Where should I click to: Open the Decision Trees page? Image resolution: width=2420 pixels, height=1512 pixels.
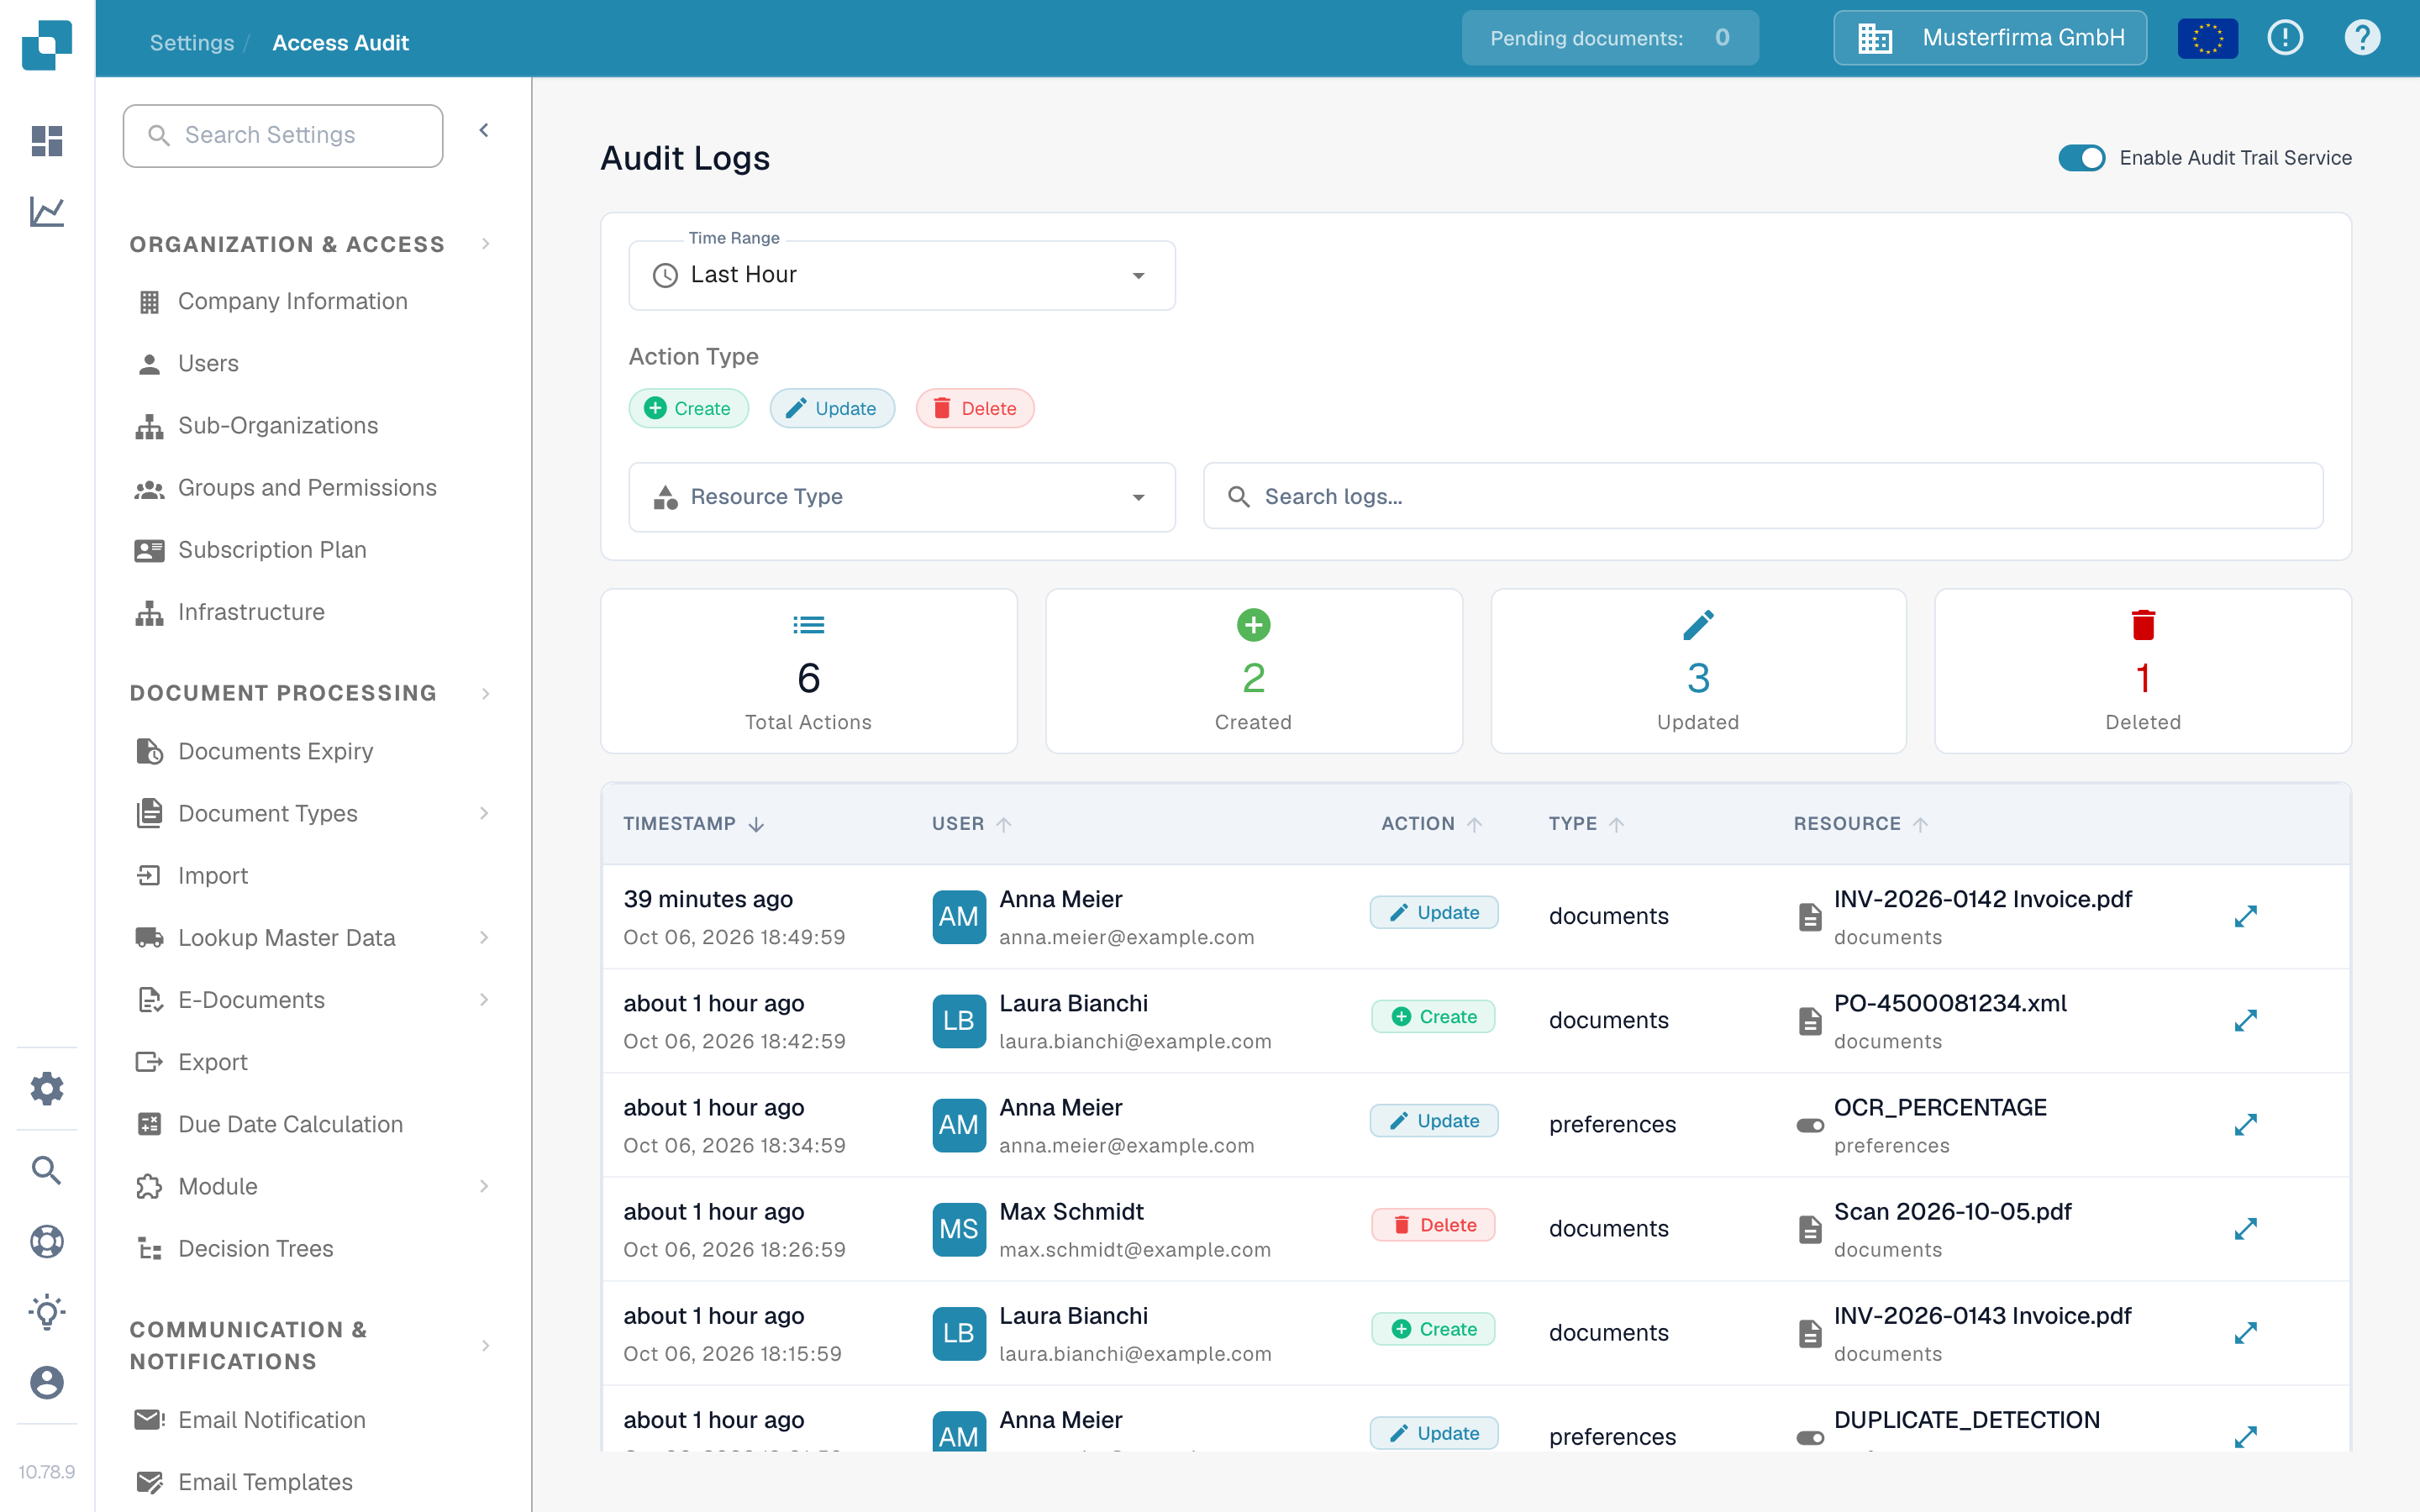(255, 1248)
